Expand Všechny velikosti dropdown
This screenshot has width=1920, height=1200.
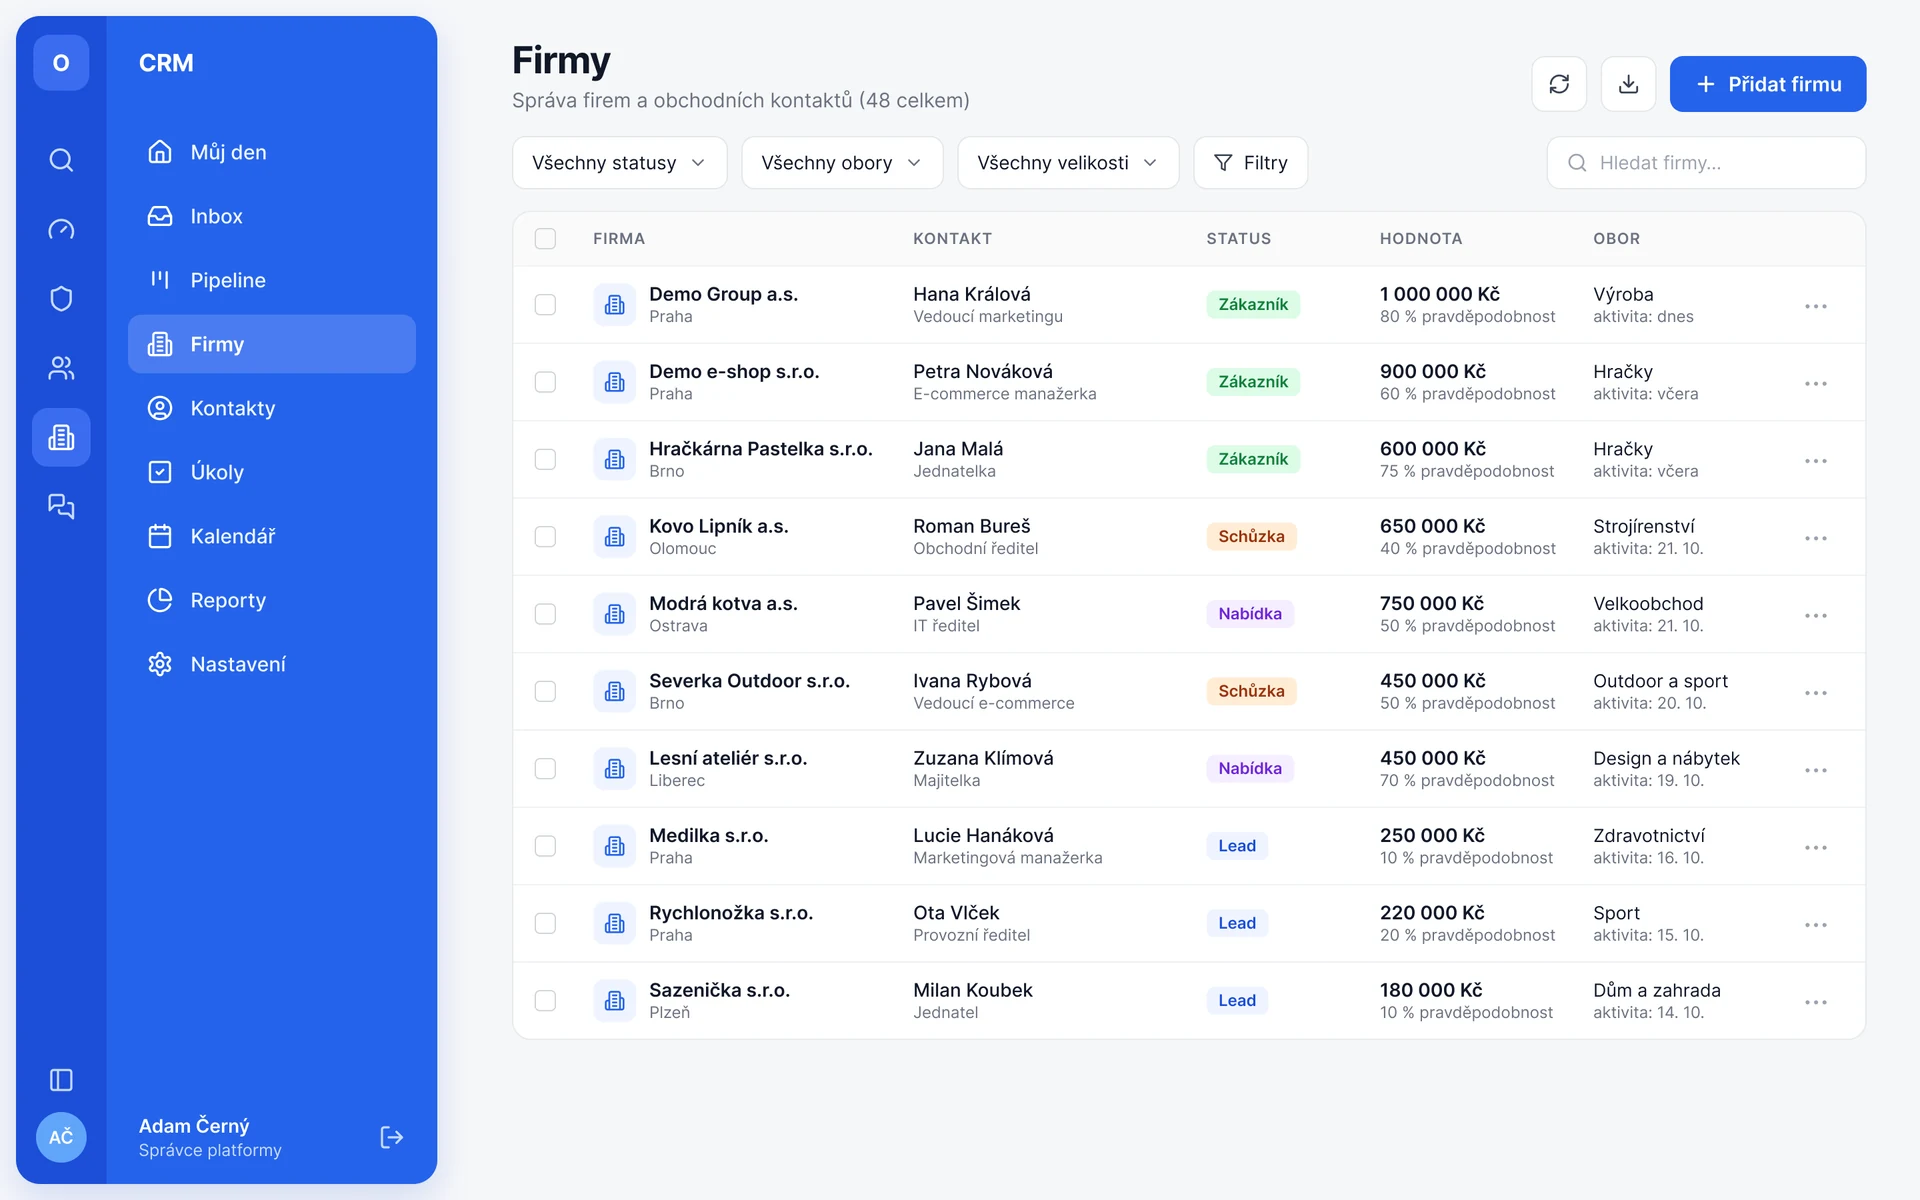[x=1068, y=163]
